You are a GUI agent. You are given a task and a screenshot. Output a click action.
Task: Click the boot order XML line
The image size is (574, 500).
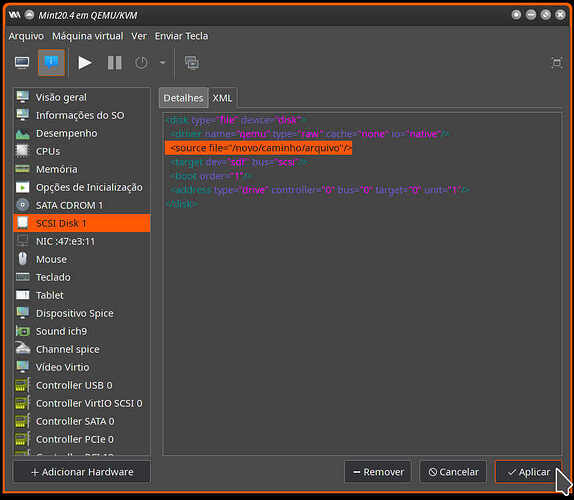211,176
